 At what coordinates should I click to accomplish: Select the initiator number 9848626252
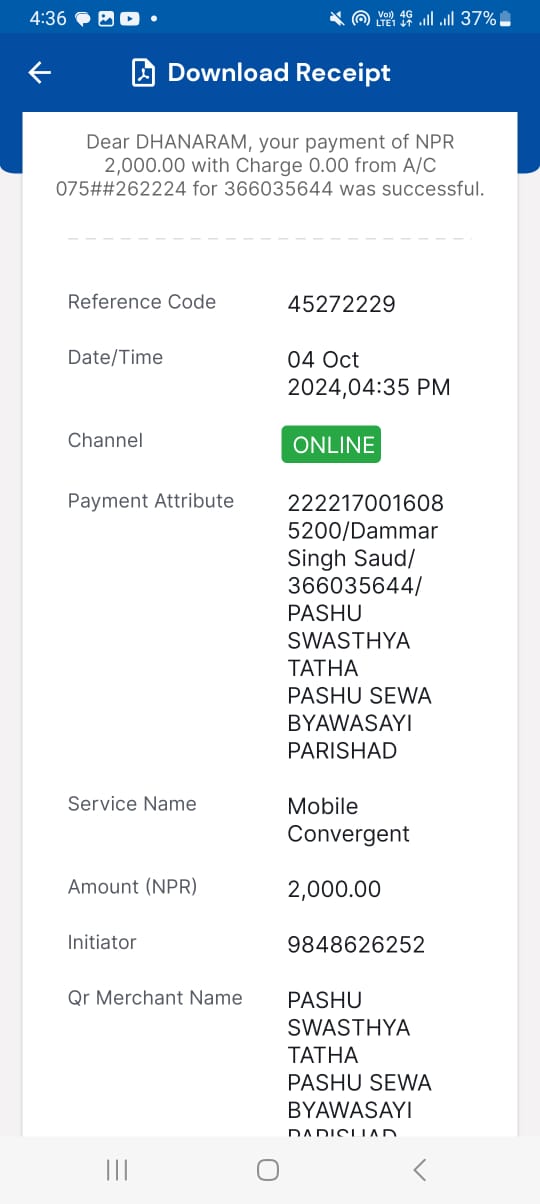[x=356, y=944]
